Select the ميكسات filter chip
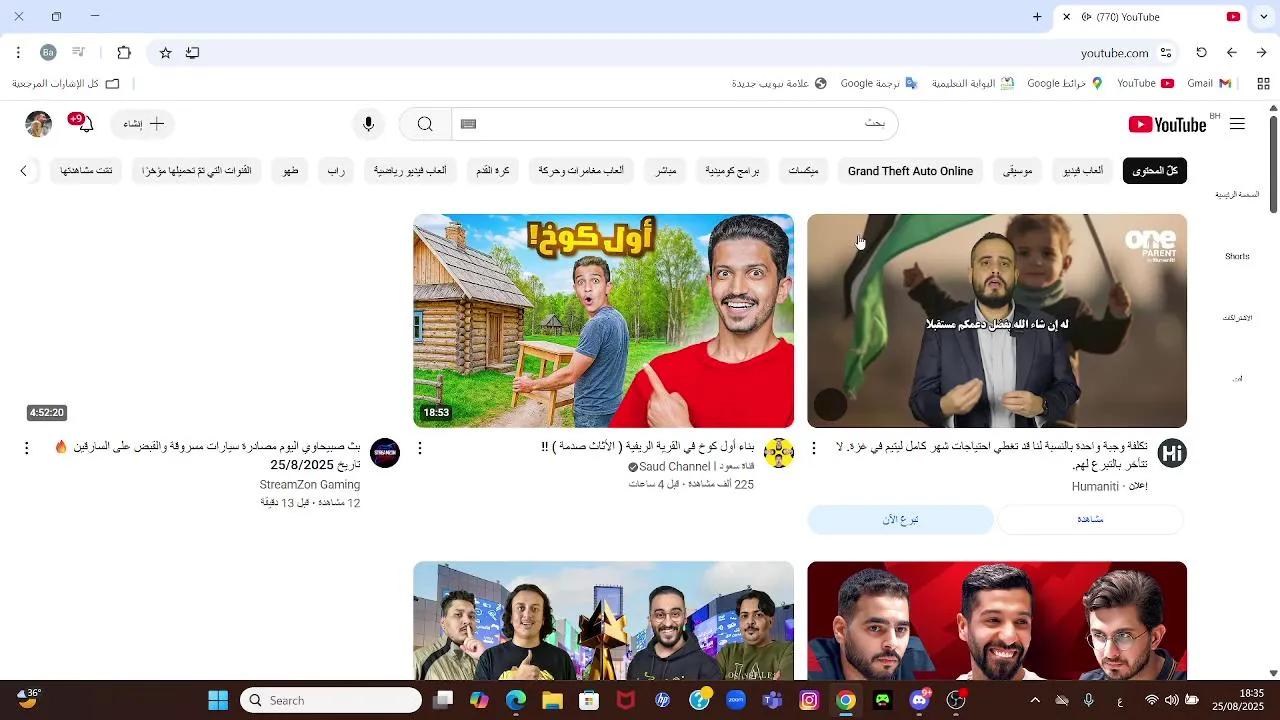Screen dimensions: 1280x720 click(x=803, y=171)
